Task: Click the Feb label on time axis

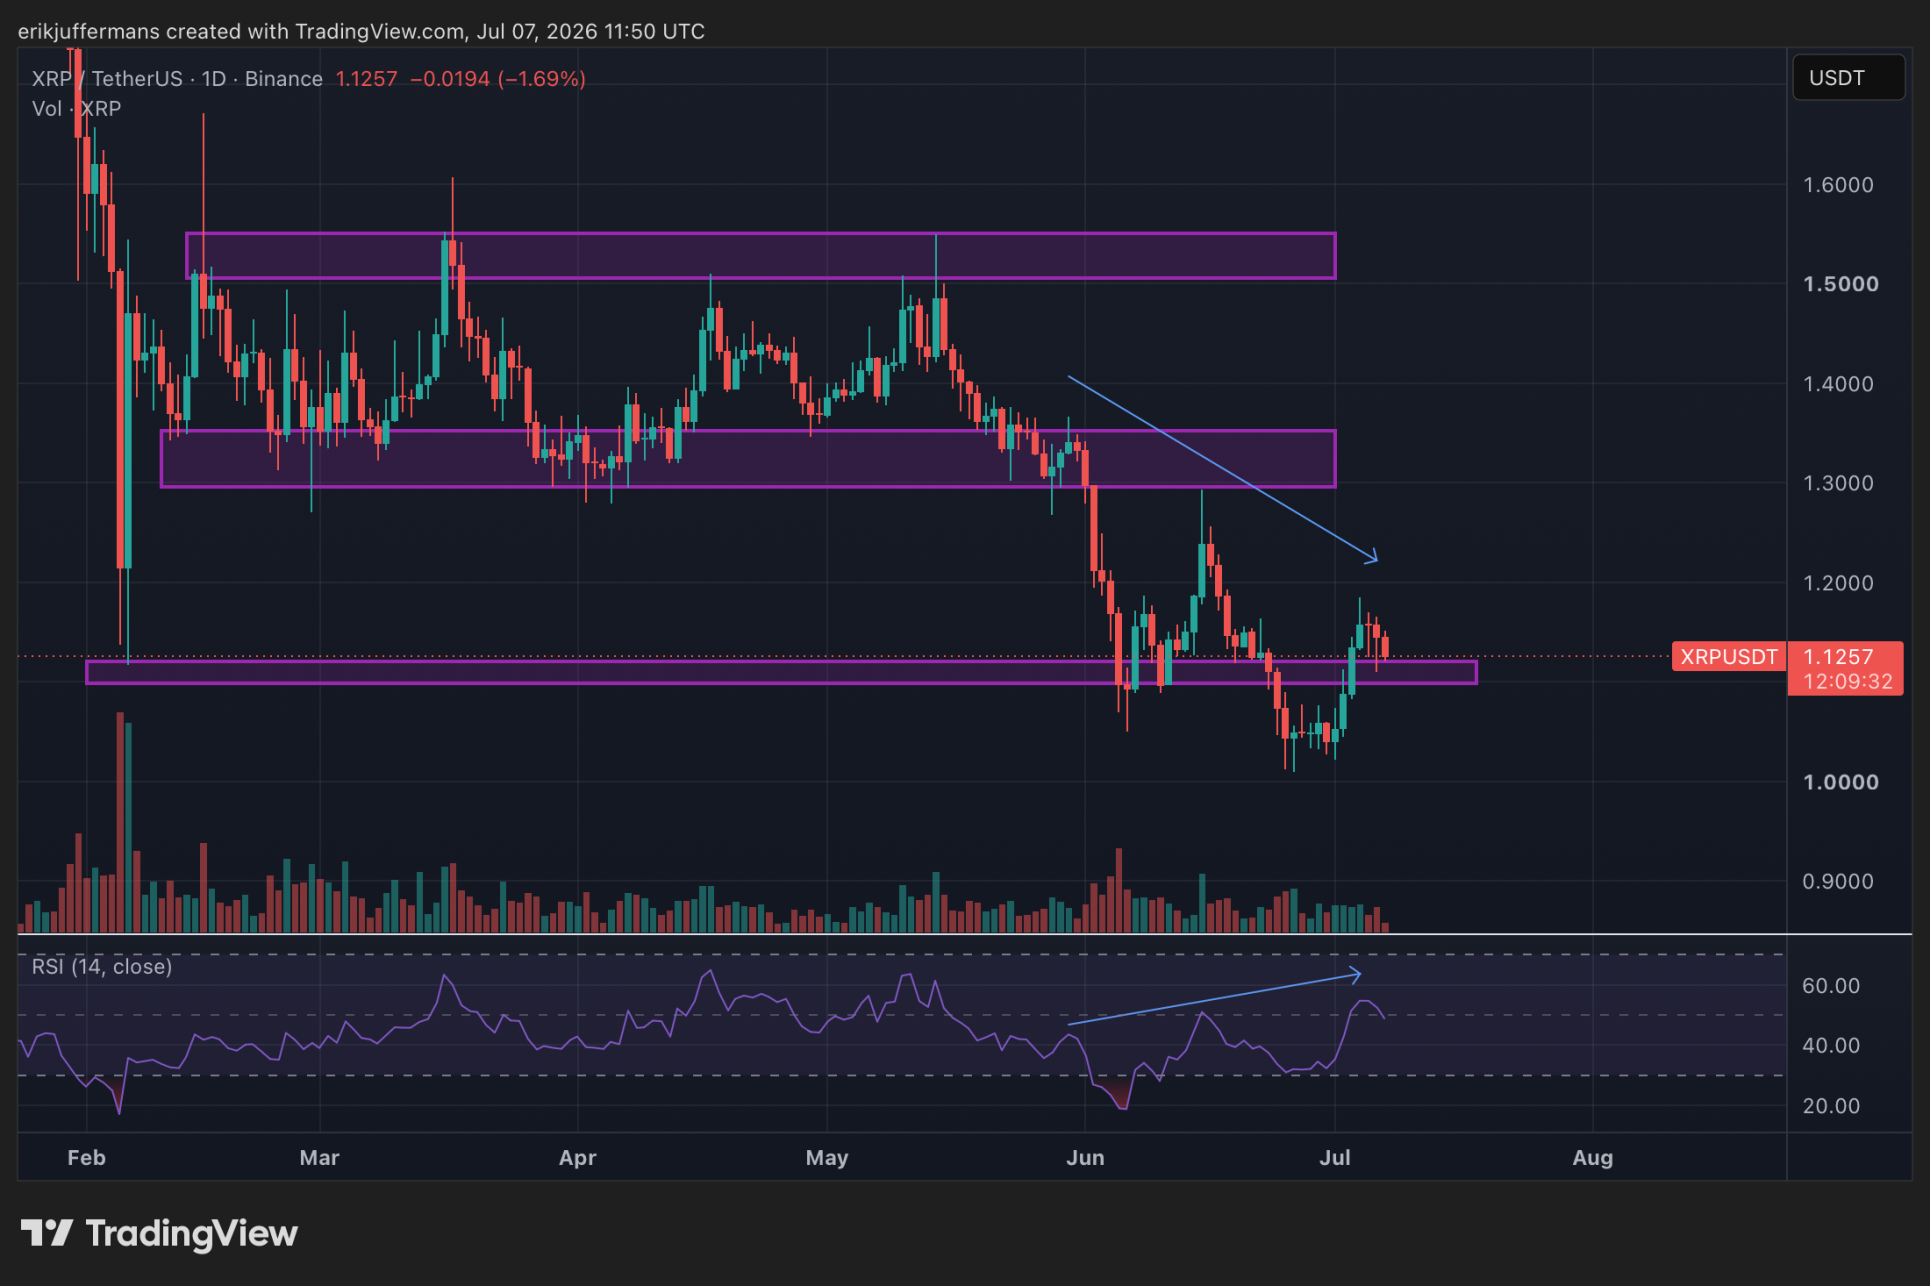Action: [86, 1158]
